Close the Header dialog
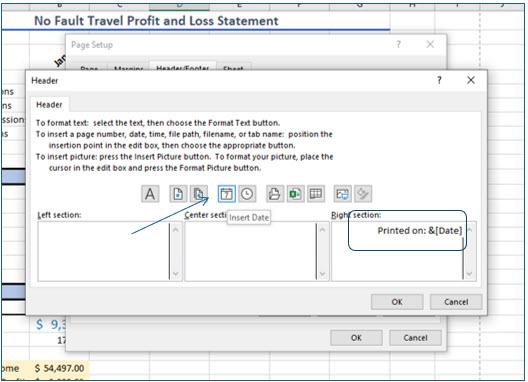The width and height of the screenshot is (528, 382). tap(471, 80)
